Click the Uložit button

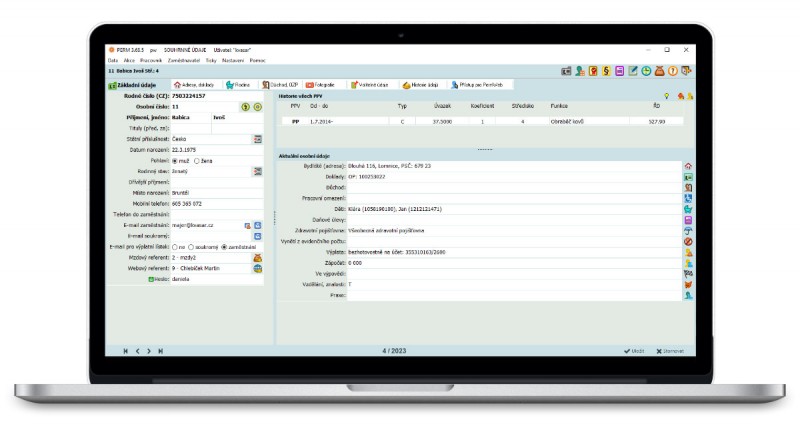coord(633,351)
